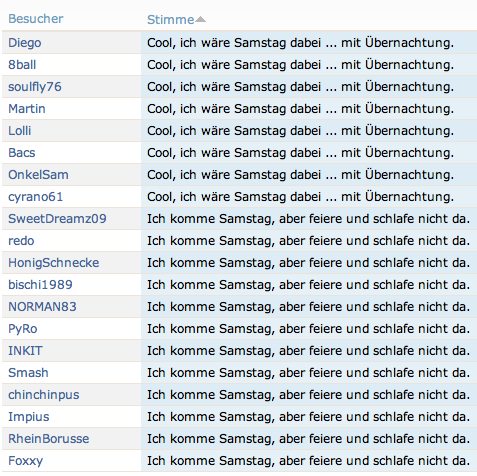The width and height of the screenshot is (477, 476).
Task: Select user soulfly76
Action: point(35,87)
